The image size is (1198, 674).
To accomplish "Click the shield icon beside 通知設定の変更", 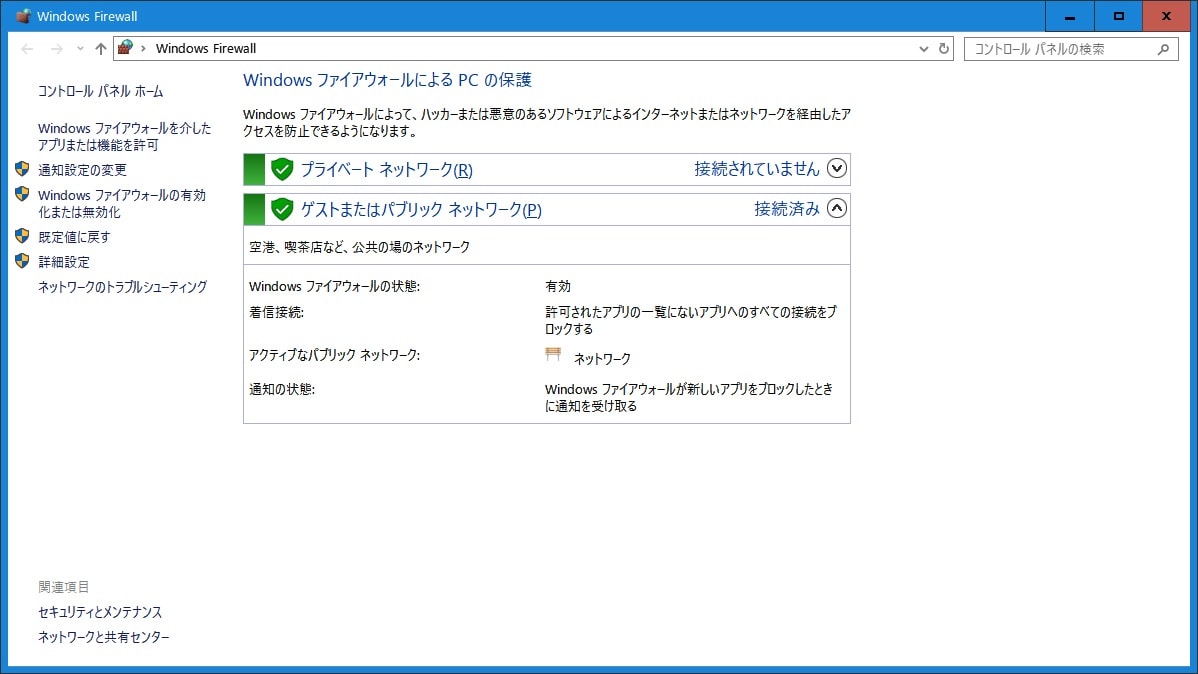I will tap(22, 169).
